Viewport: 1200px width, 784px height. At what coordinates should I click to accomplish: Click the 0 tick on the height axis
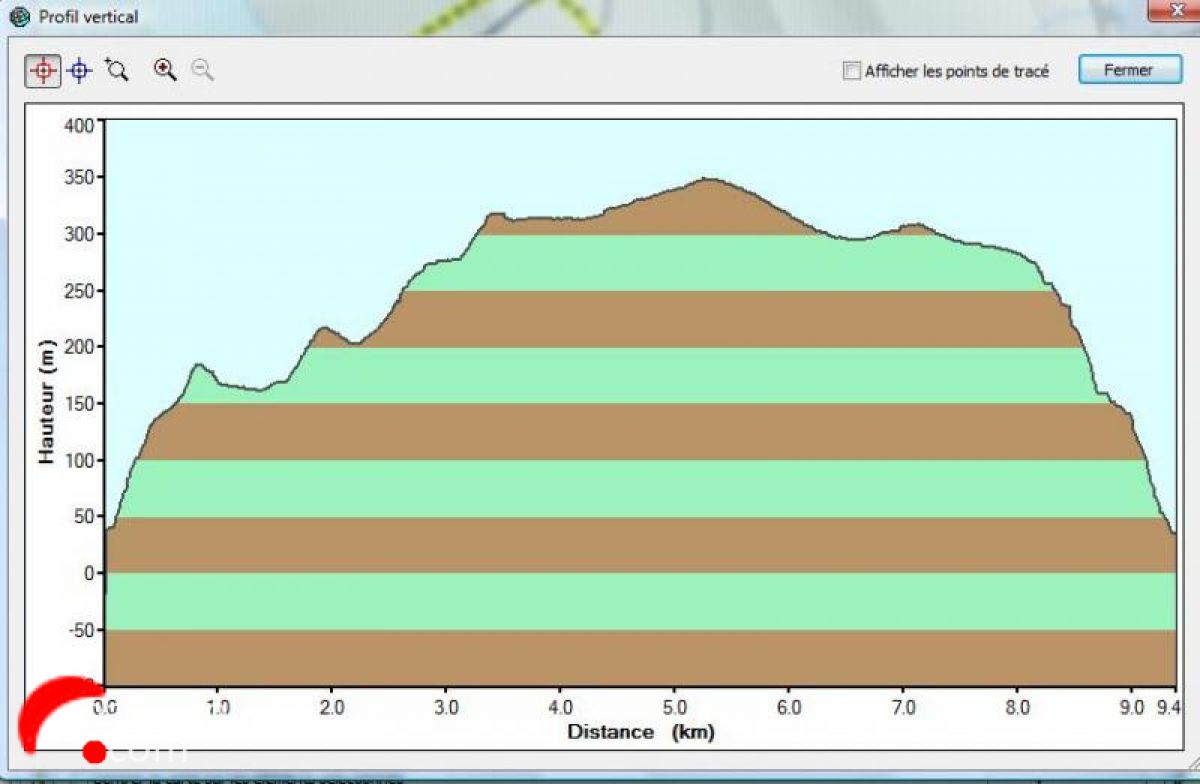coord(88,574)
